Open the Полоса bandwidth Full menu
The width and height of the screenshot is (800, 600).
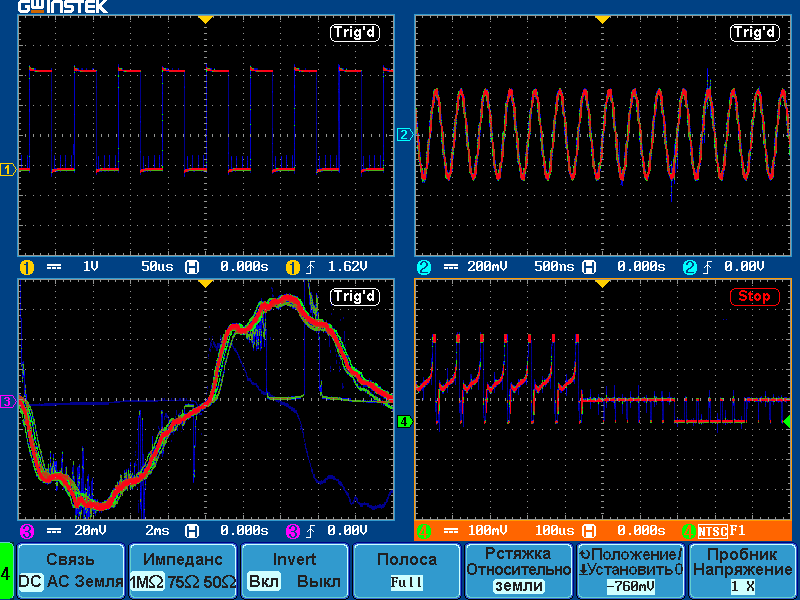click(406, 570)
